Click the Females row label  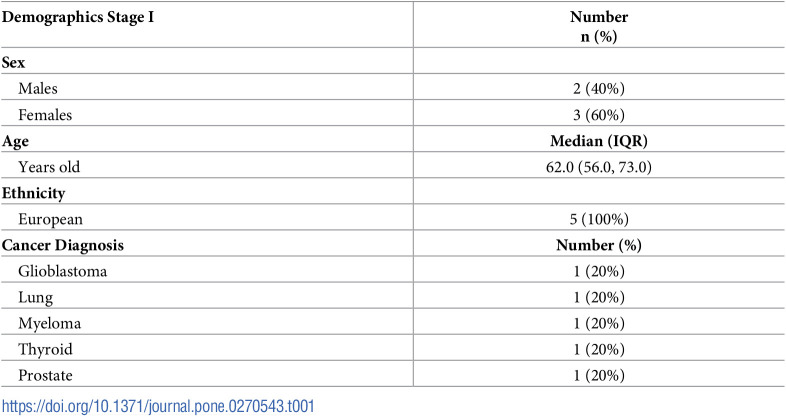(x=45, y=115)
